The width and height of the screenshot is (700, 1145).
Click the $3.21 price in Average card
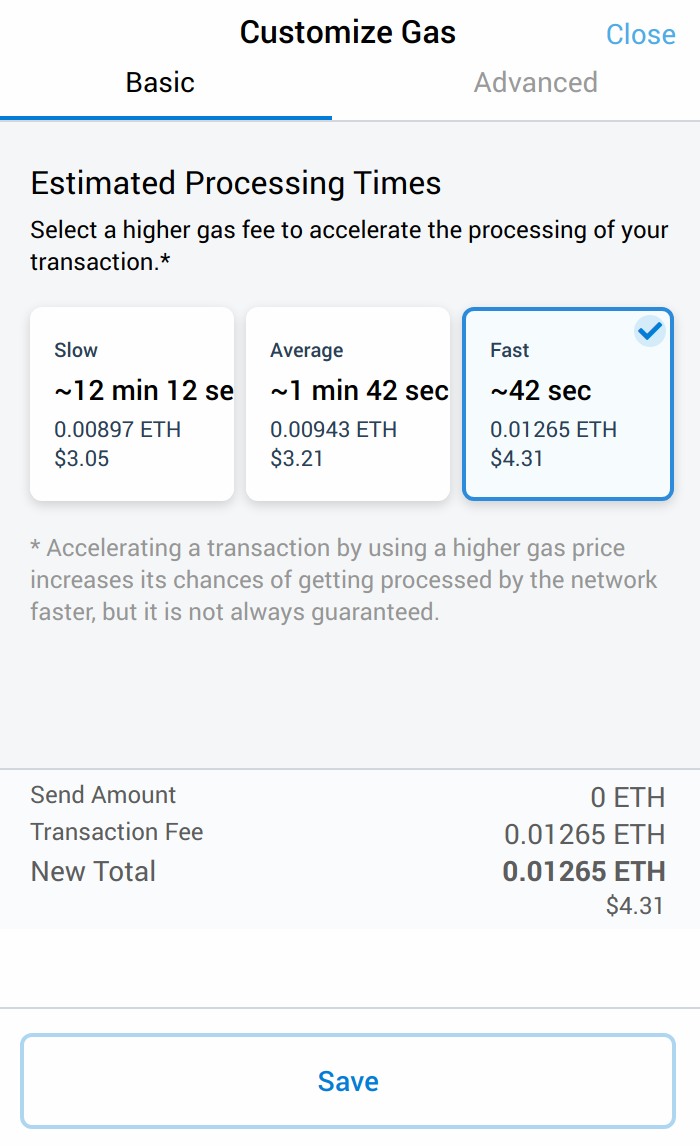[297, 459]
